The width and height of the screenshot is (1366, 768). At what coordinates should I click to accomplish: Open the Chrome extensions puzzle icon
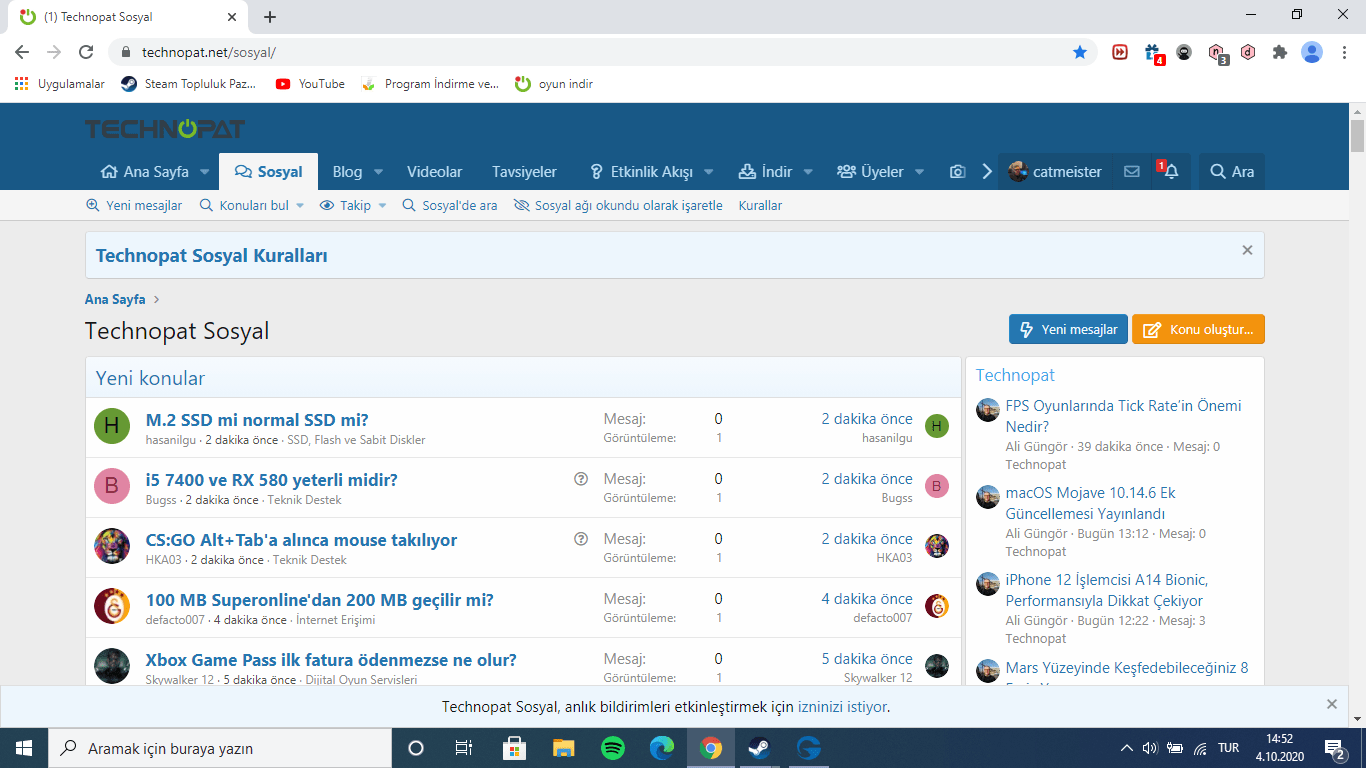(x=1280, y=52)
